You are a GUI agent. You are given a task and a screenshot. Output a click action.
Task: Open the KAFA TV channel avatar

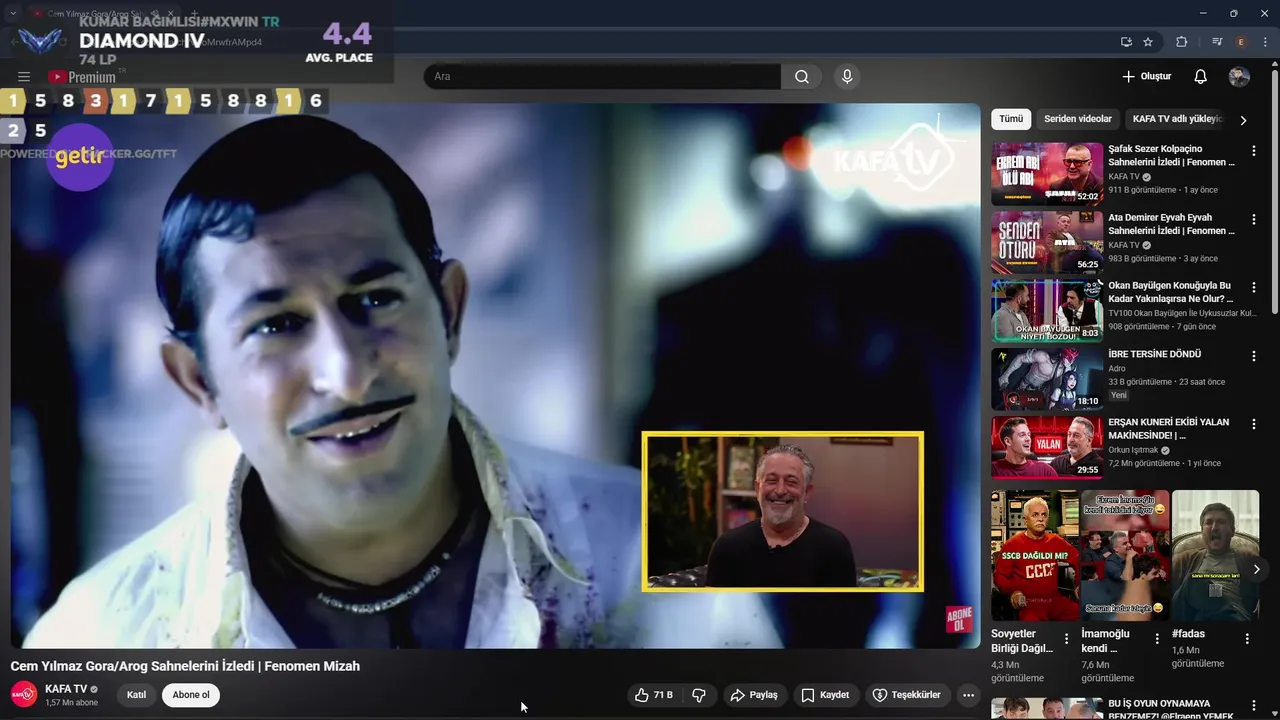point(24,694)
